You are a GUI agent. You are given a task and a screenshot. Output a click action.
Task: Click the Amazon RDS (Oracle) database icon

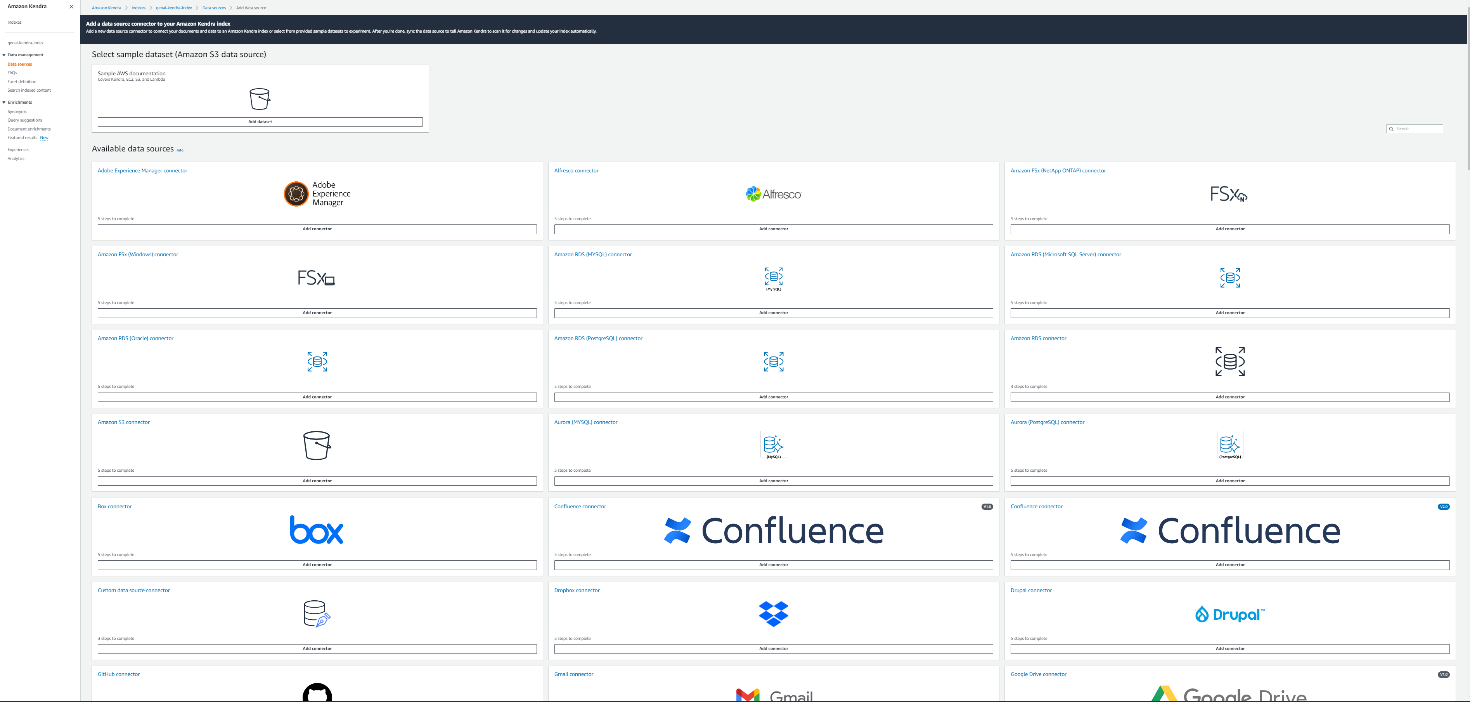(317, 362)
